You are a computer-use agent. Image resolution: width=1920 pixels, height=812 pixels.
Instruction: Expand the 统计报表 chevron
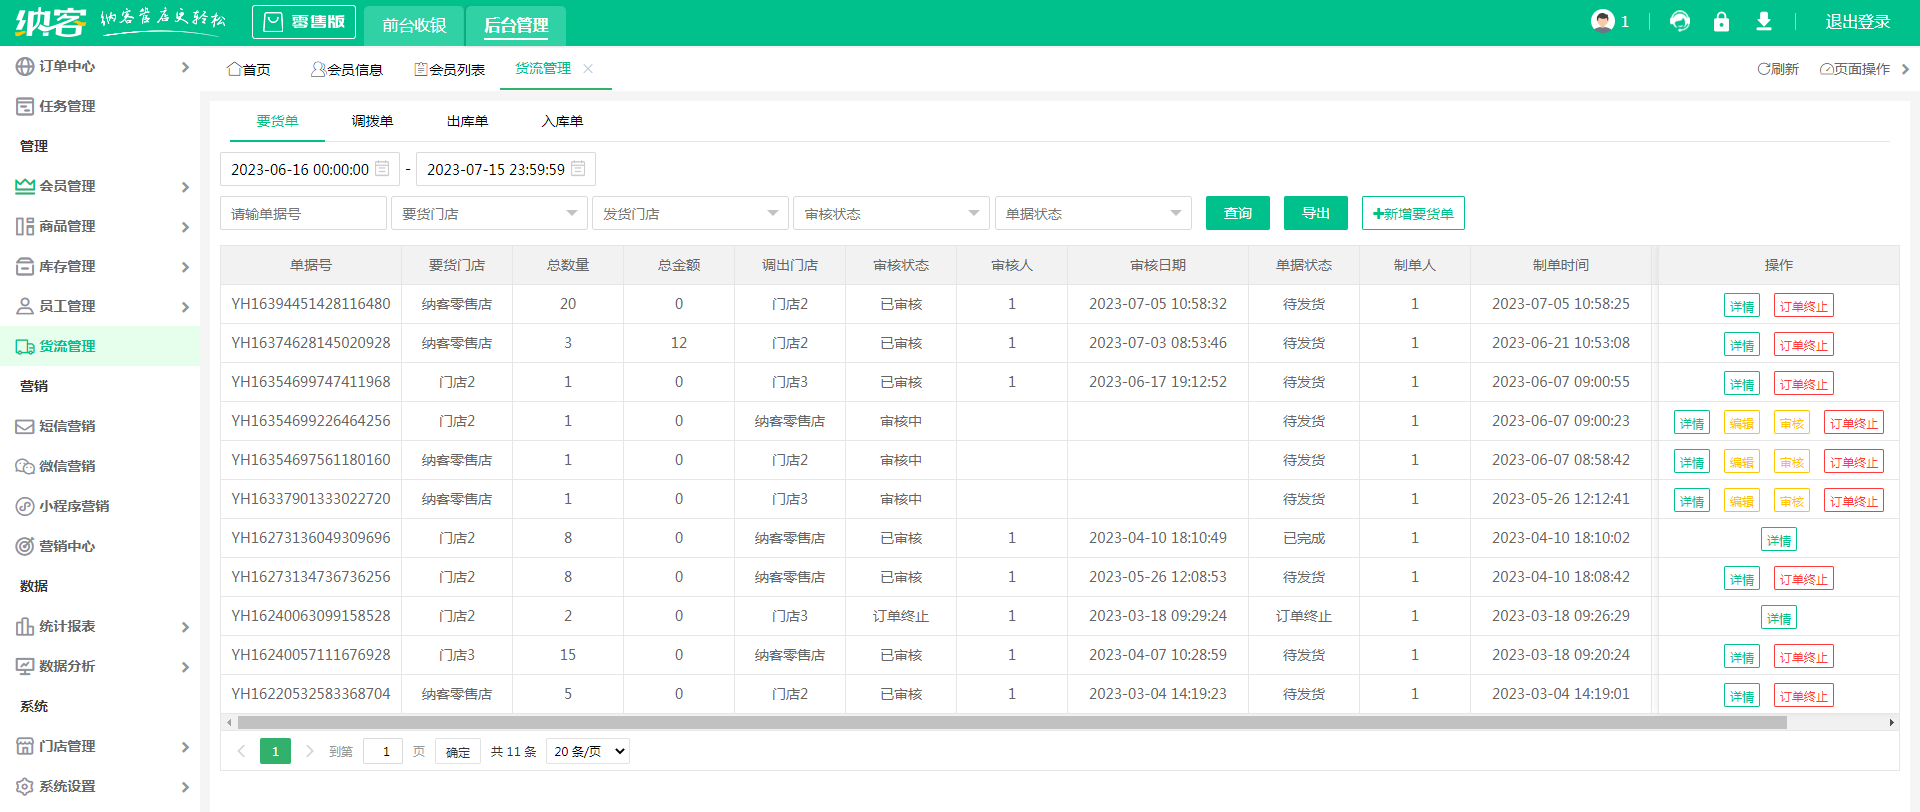(x=185, y=627)
